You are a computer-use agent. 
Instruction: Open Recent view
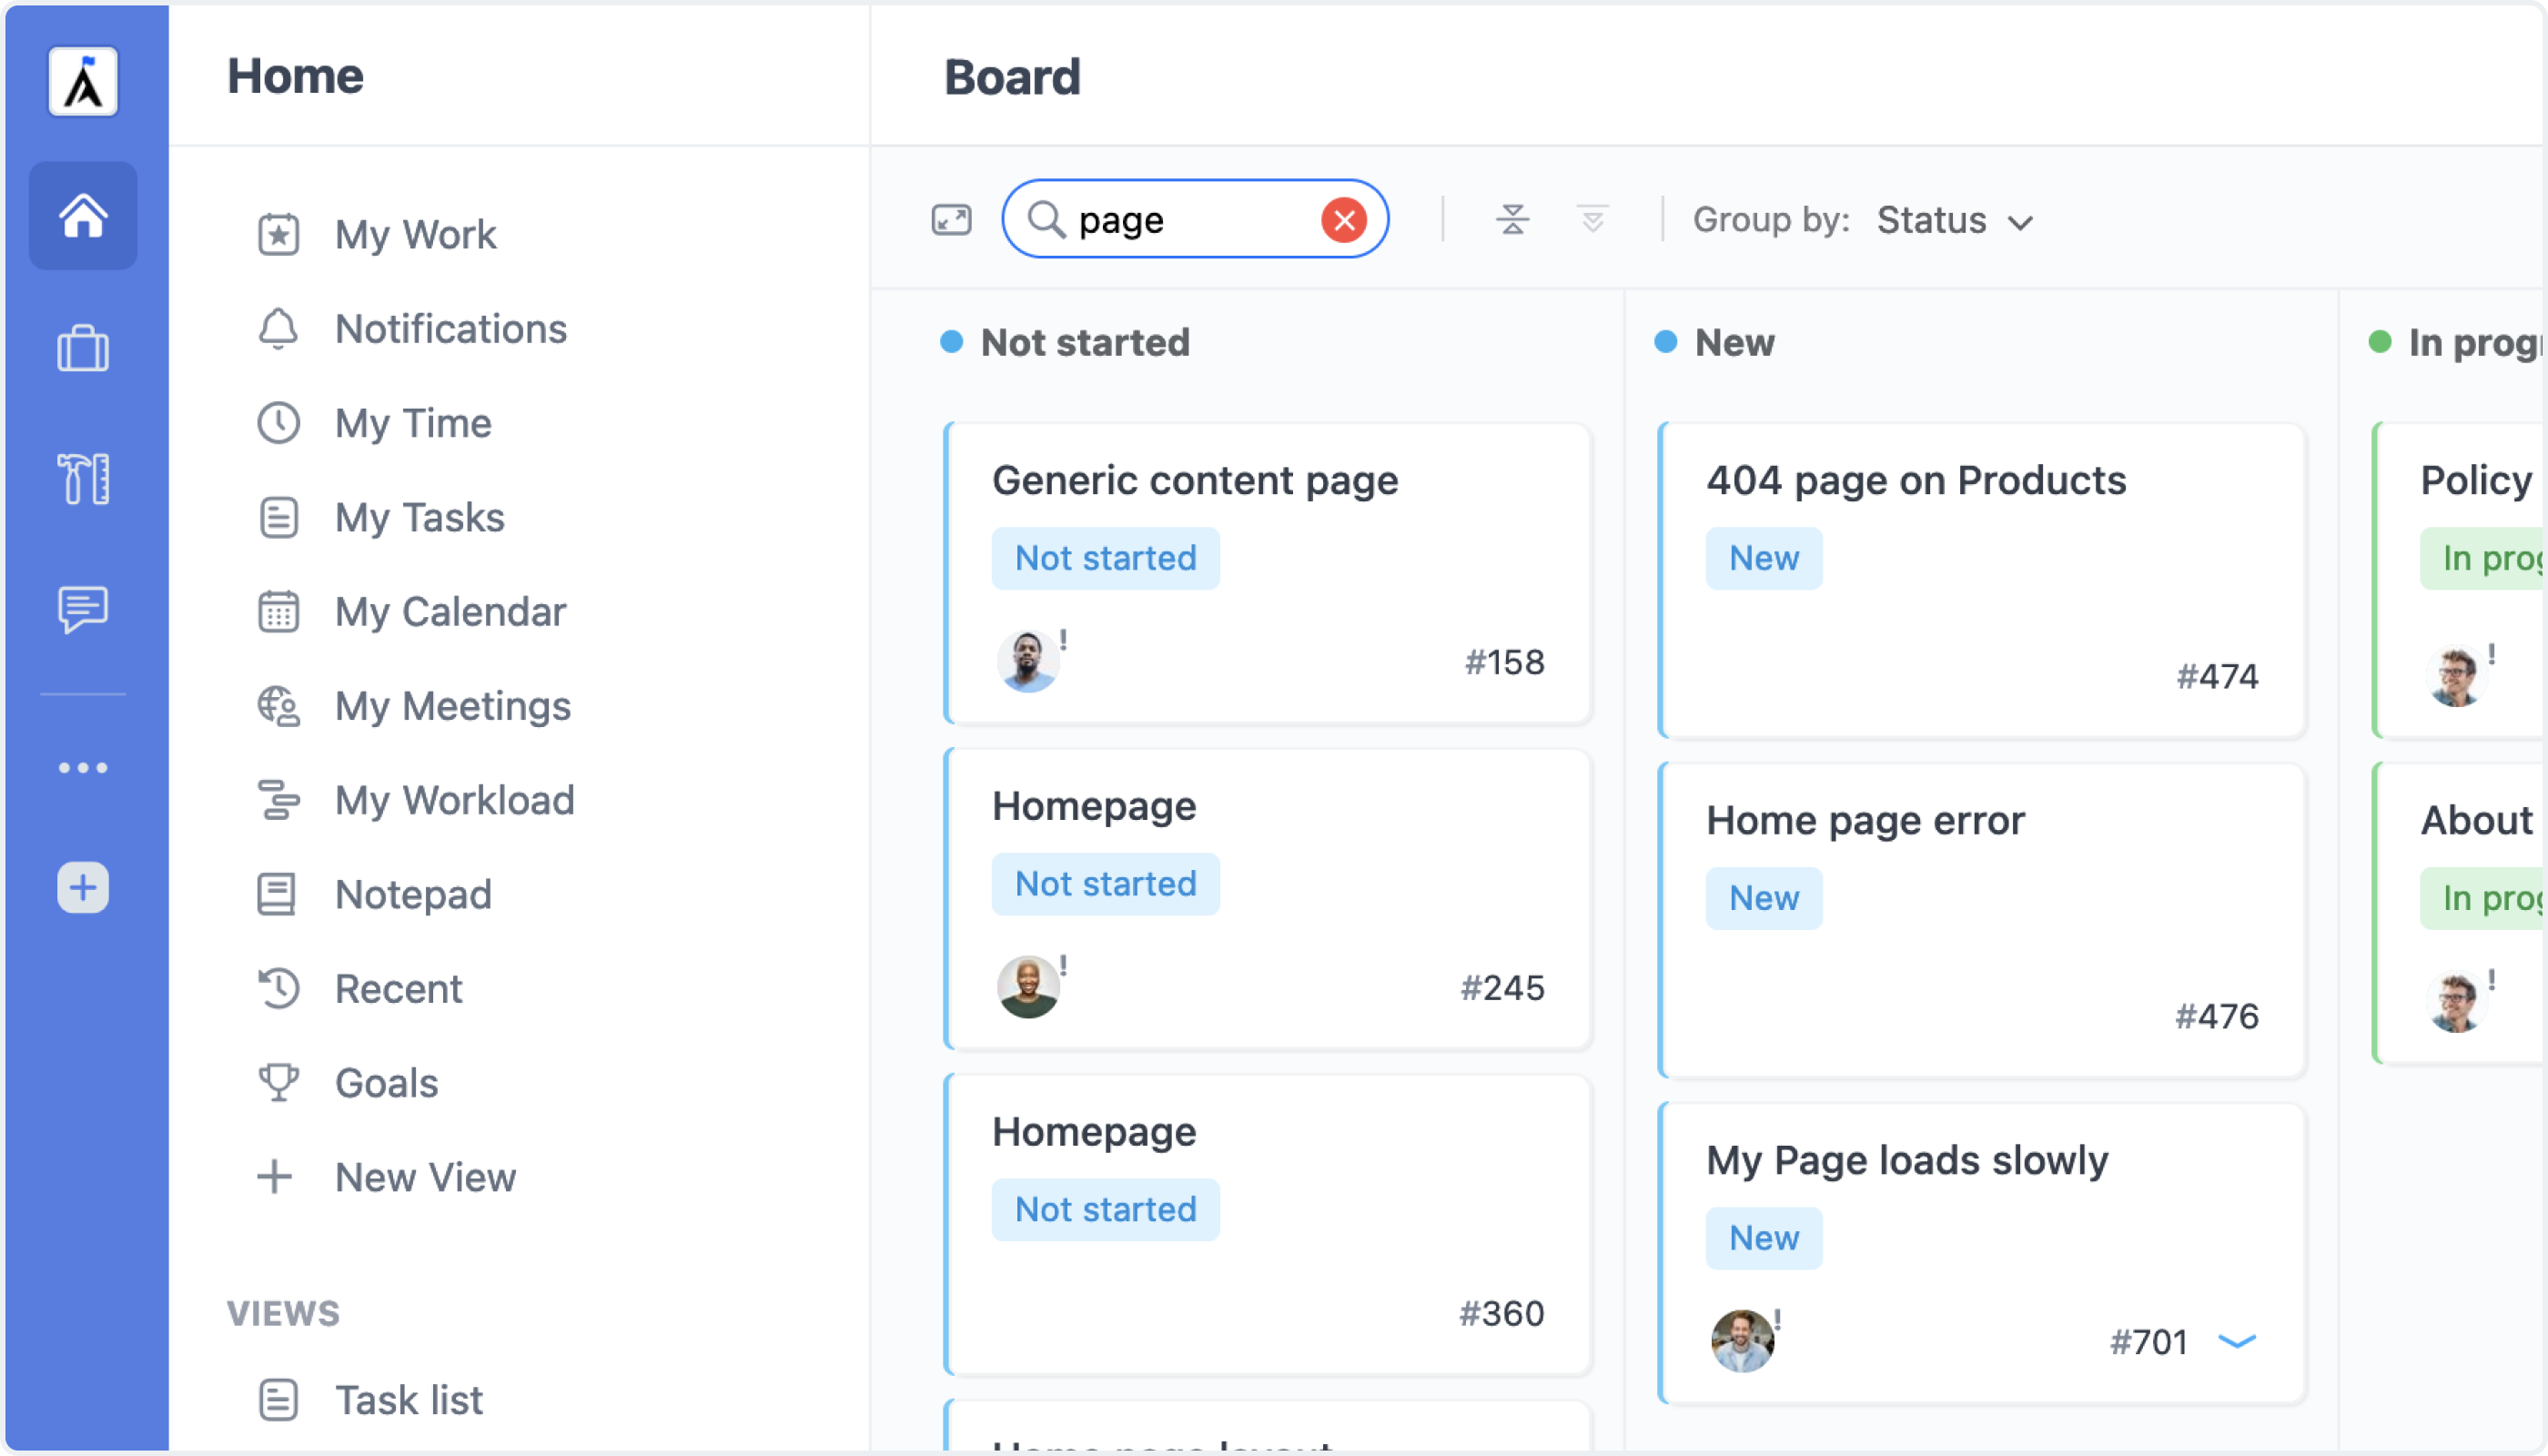click(398, 989)
